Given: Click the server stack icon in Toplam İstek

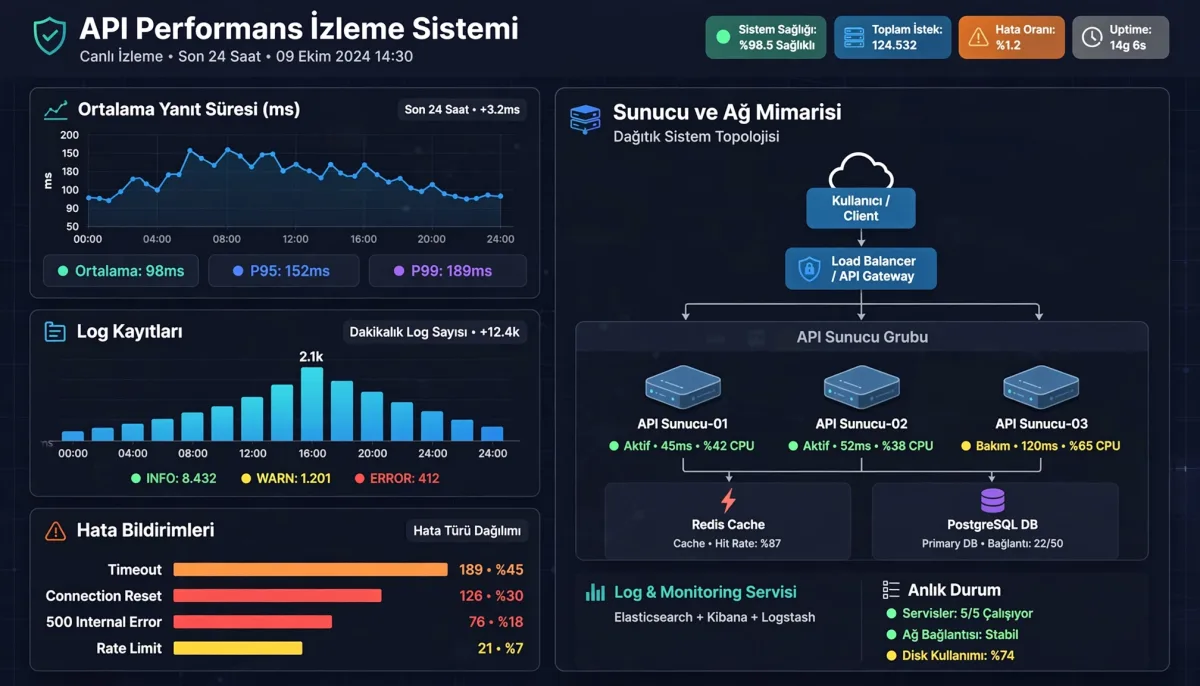Looking at the screenshot, I should coord(853,38).
